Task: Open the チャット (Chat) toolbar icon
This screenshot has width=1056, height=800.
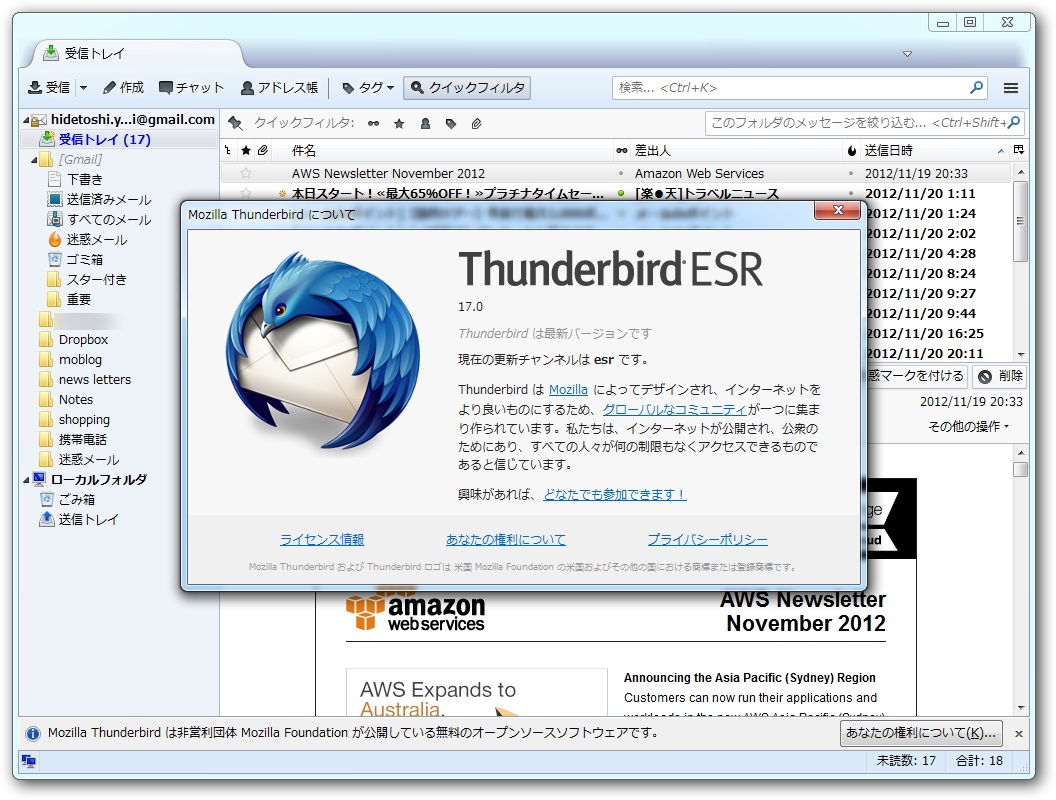Action: coord(190,87)
